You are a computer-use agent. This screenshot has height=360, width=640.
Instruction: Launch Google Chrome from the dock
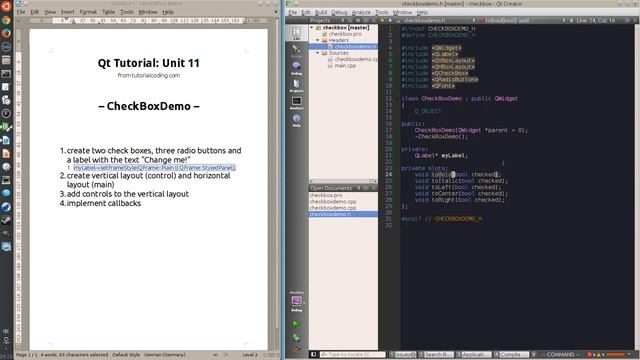(6, 20)
